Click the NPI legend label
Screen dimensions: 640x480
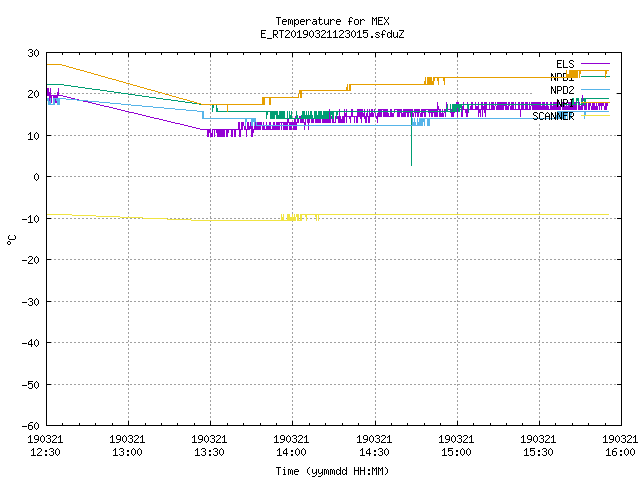tap(565, 103)
